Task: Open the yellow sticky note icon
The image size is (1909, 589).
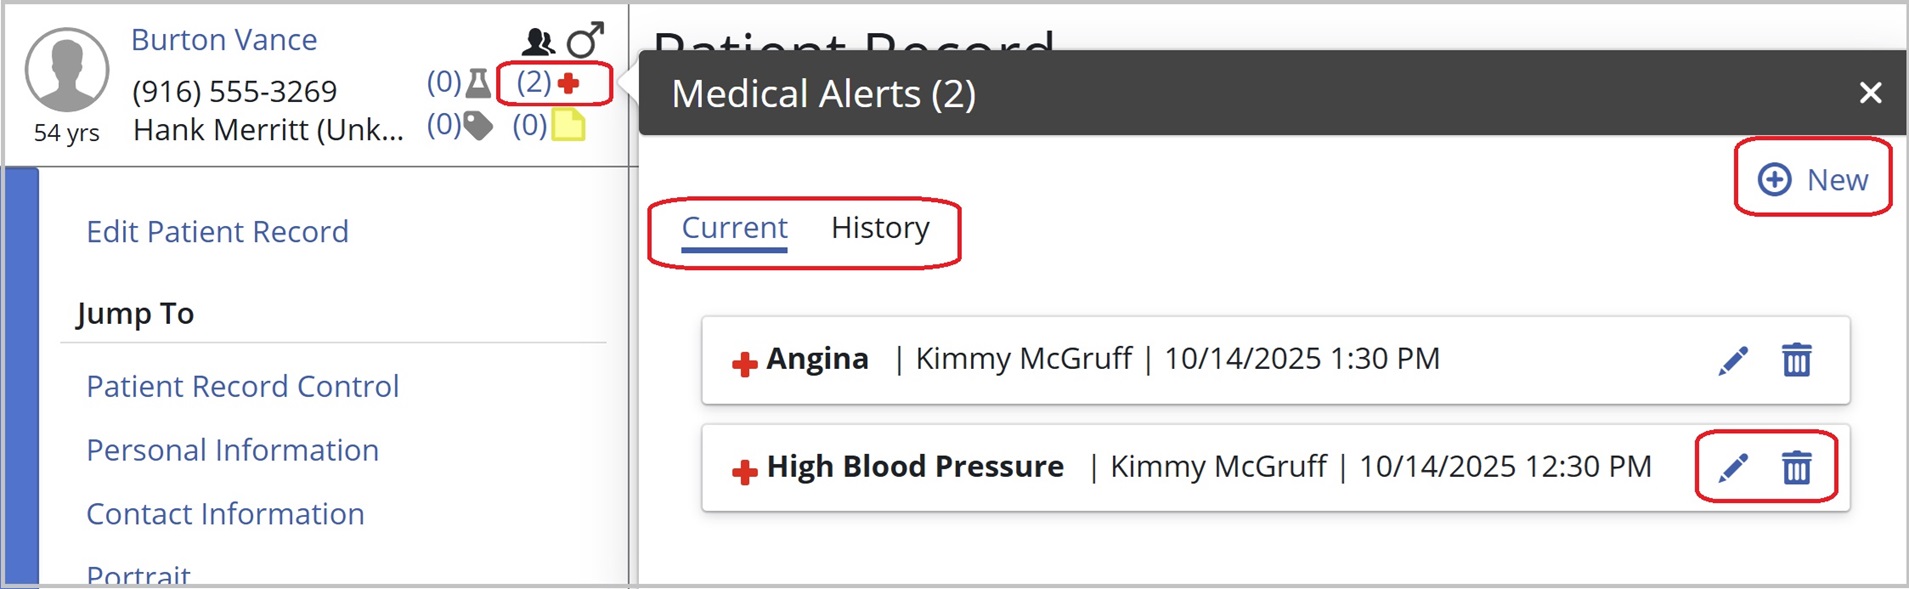Action: [568, 126]
